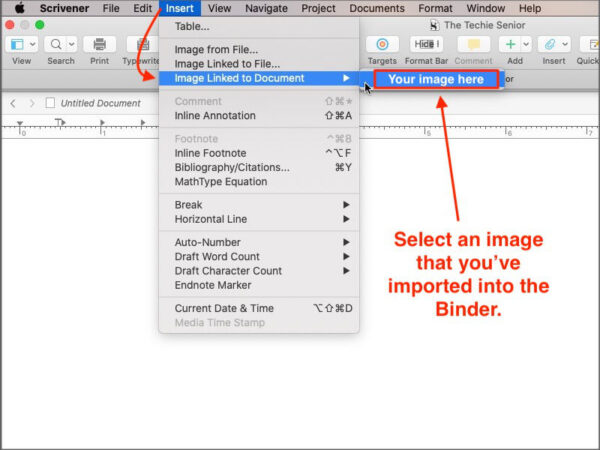
Task: Go back with the left history arrow
Action: click(x=13, y=103)
